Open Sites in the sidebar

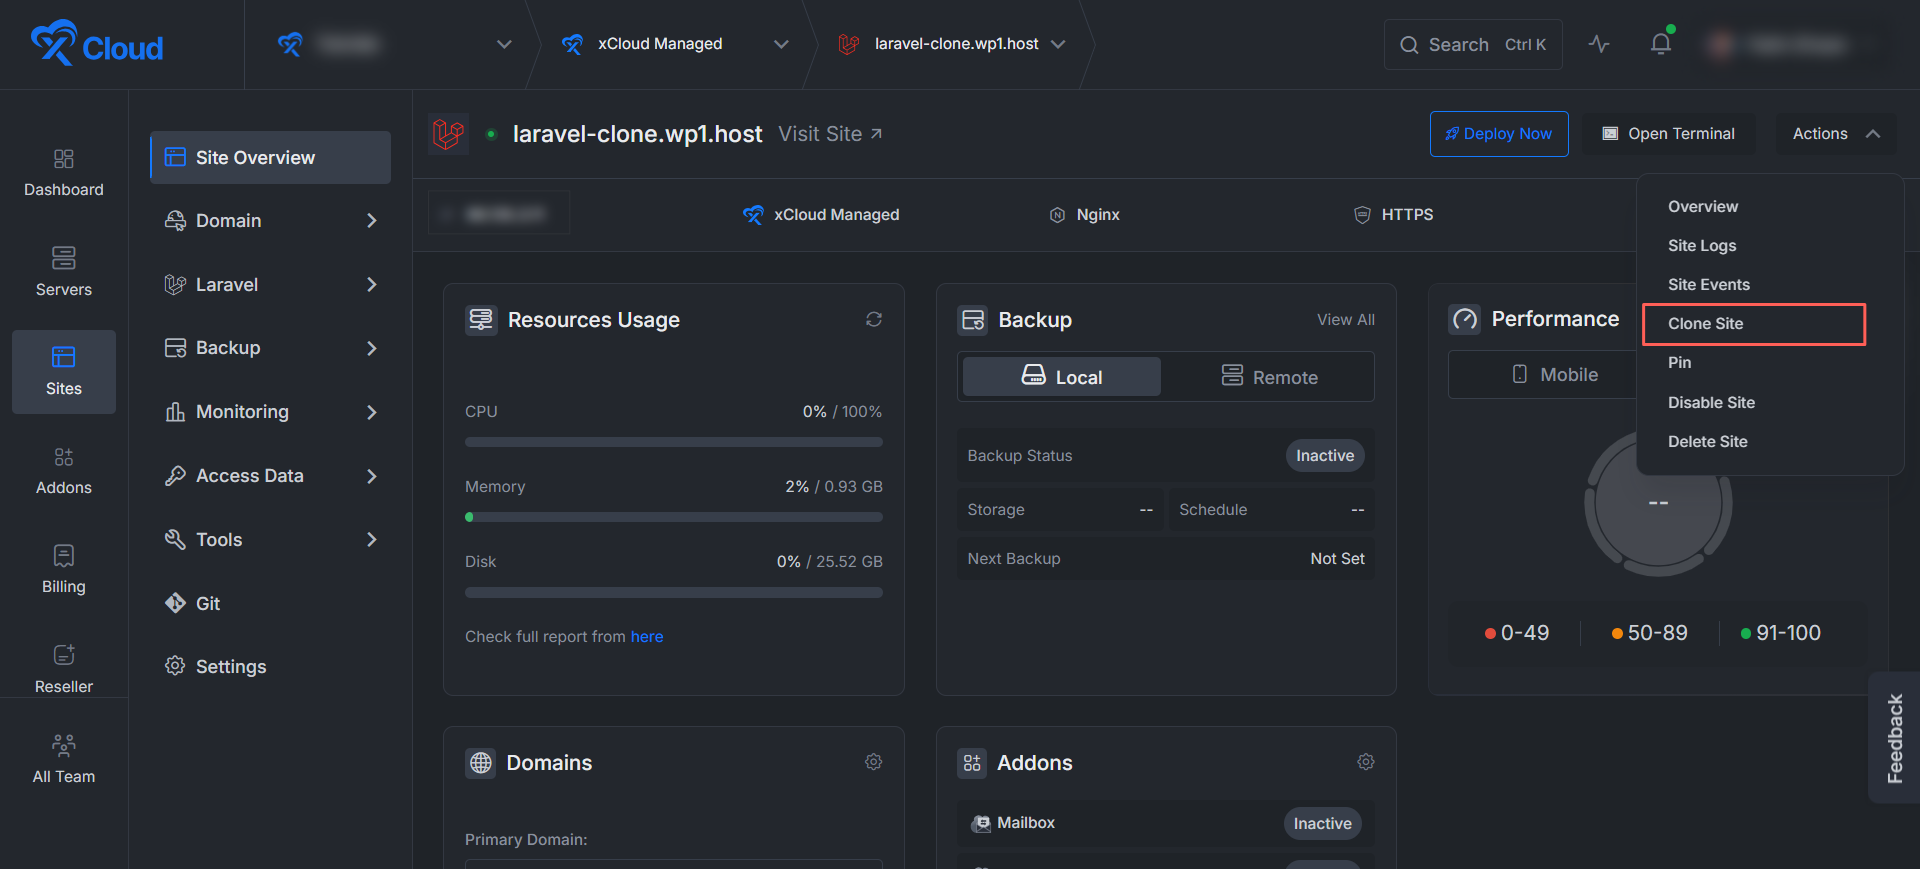coord(64,371)
